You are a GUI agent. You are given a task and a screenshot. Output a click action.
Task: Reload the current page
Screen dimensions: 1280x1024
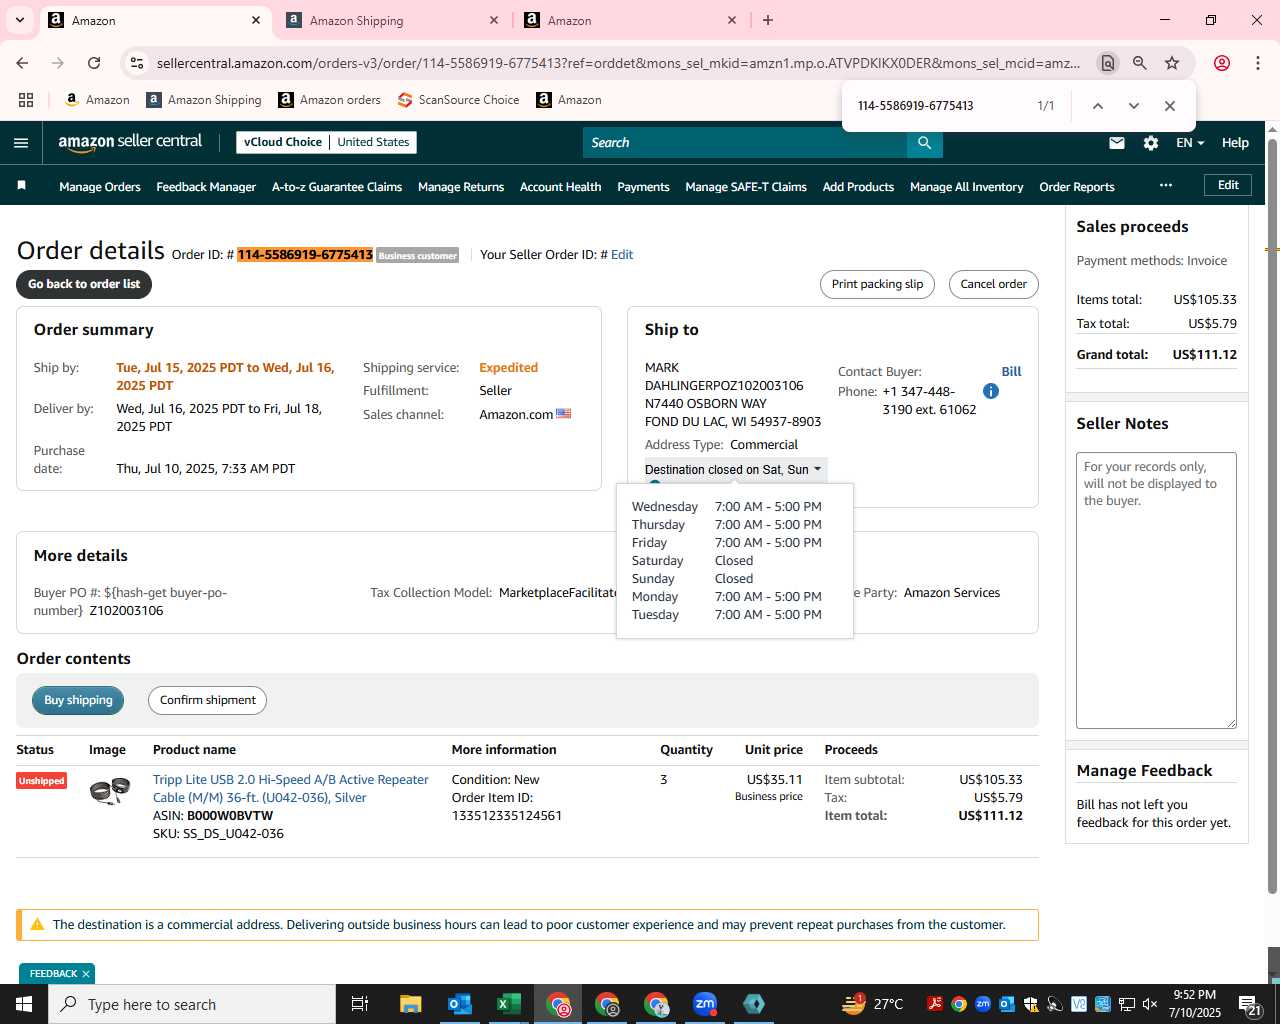(94, 63)
